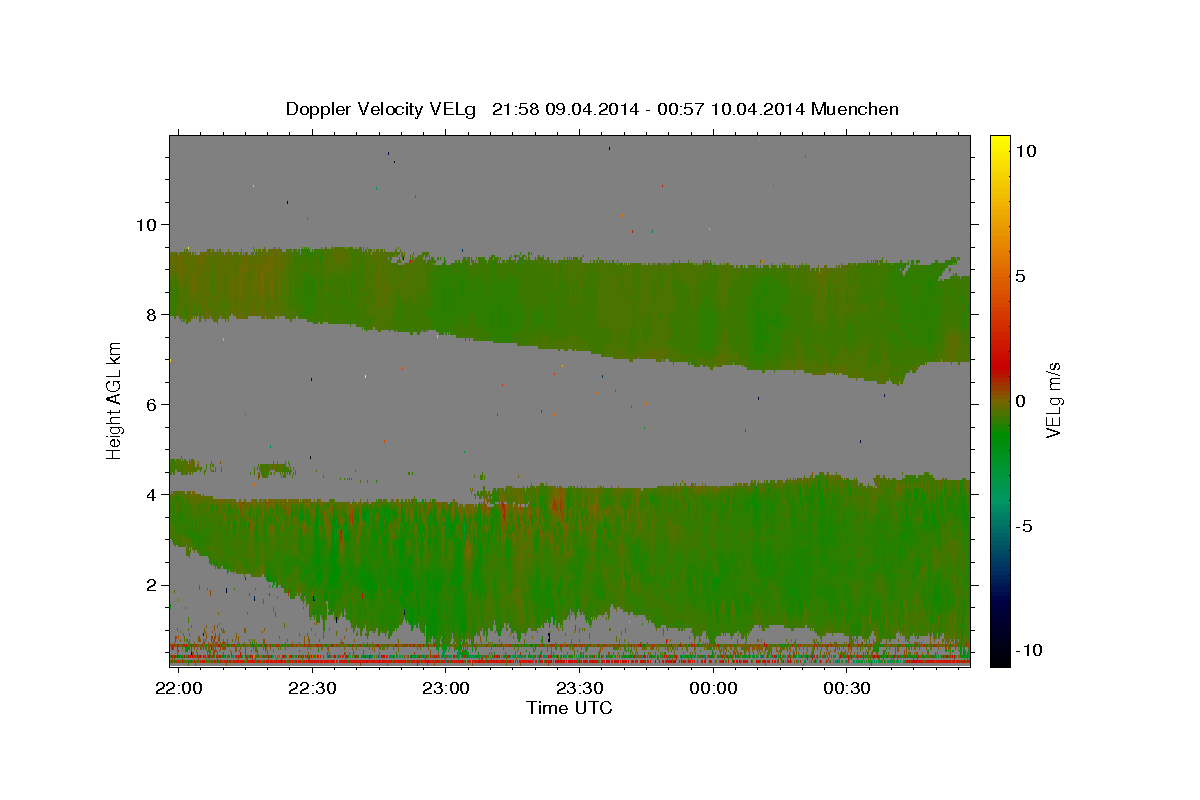Click the positive colorbar tick label 10

[1025, 150]
